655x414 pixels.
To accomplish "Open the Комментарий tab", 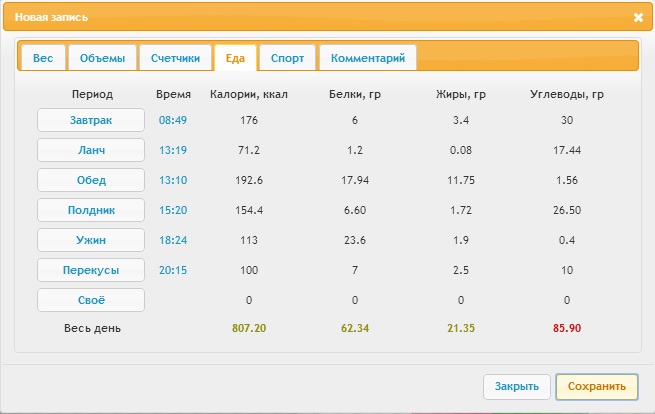I will coord(368,58).
